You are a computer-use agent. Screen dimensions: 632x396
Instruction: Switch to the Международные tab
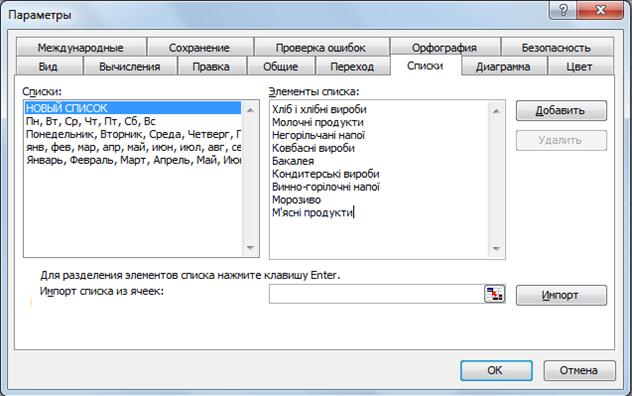pyautogui.click(x=81, y=48)
